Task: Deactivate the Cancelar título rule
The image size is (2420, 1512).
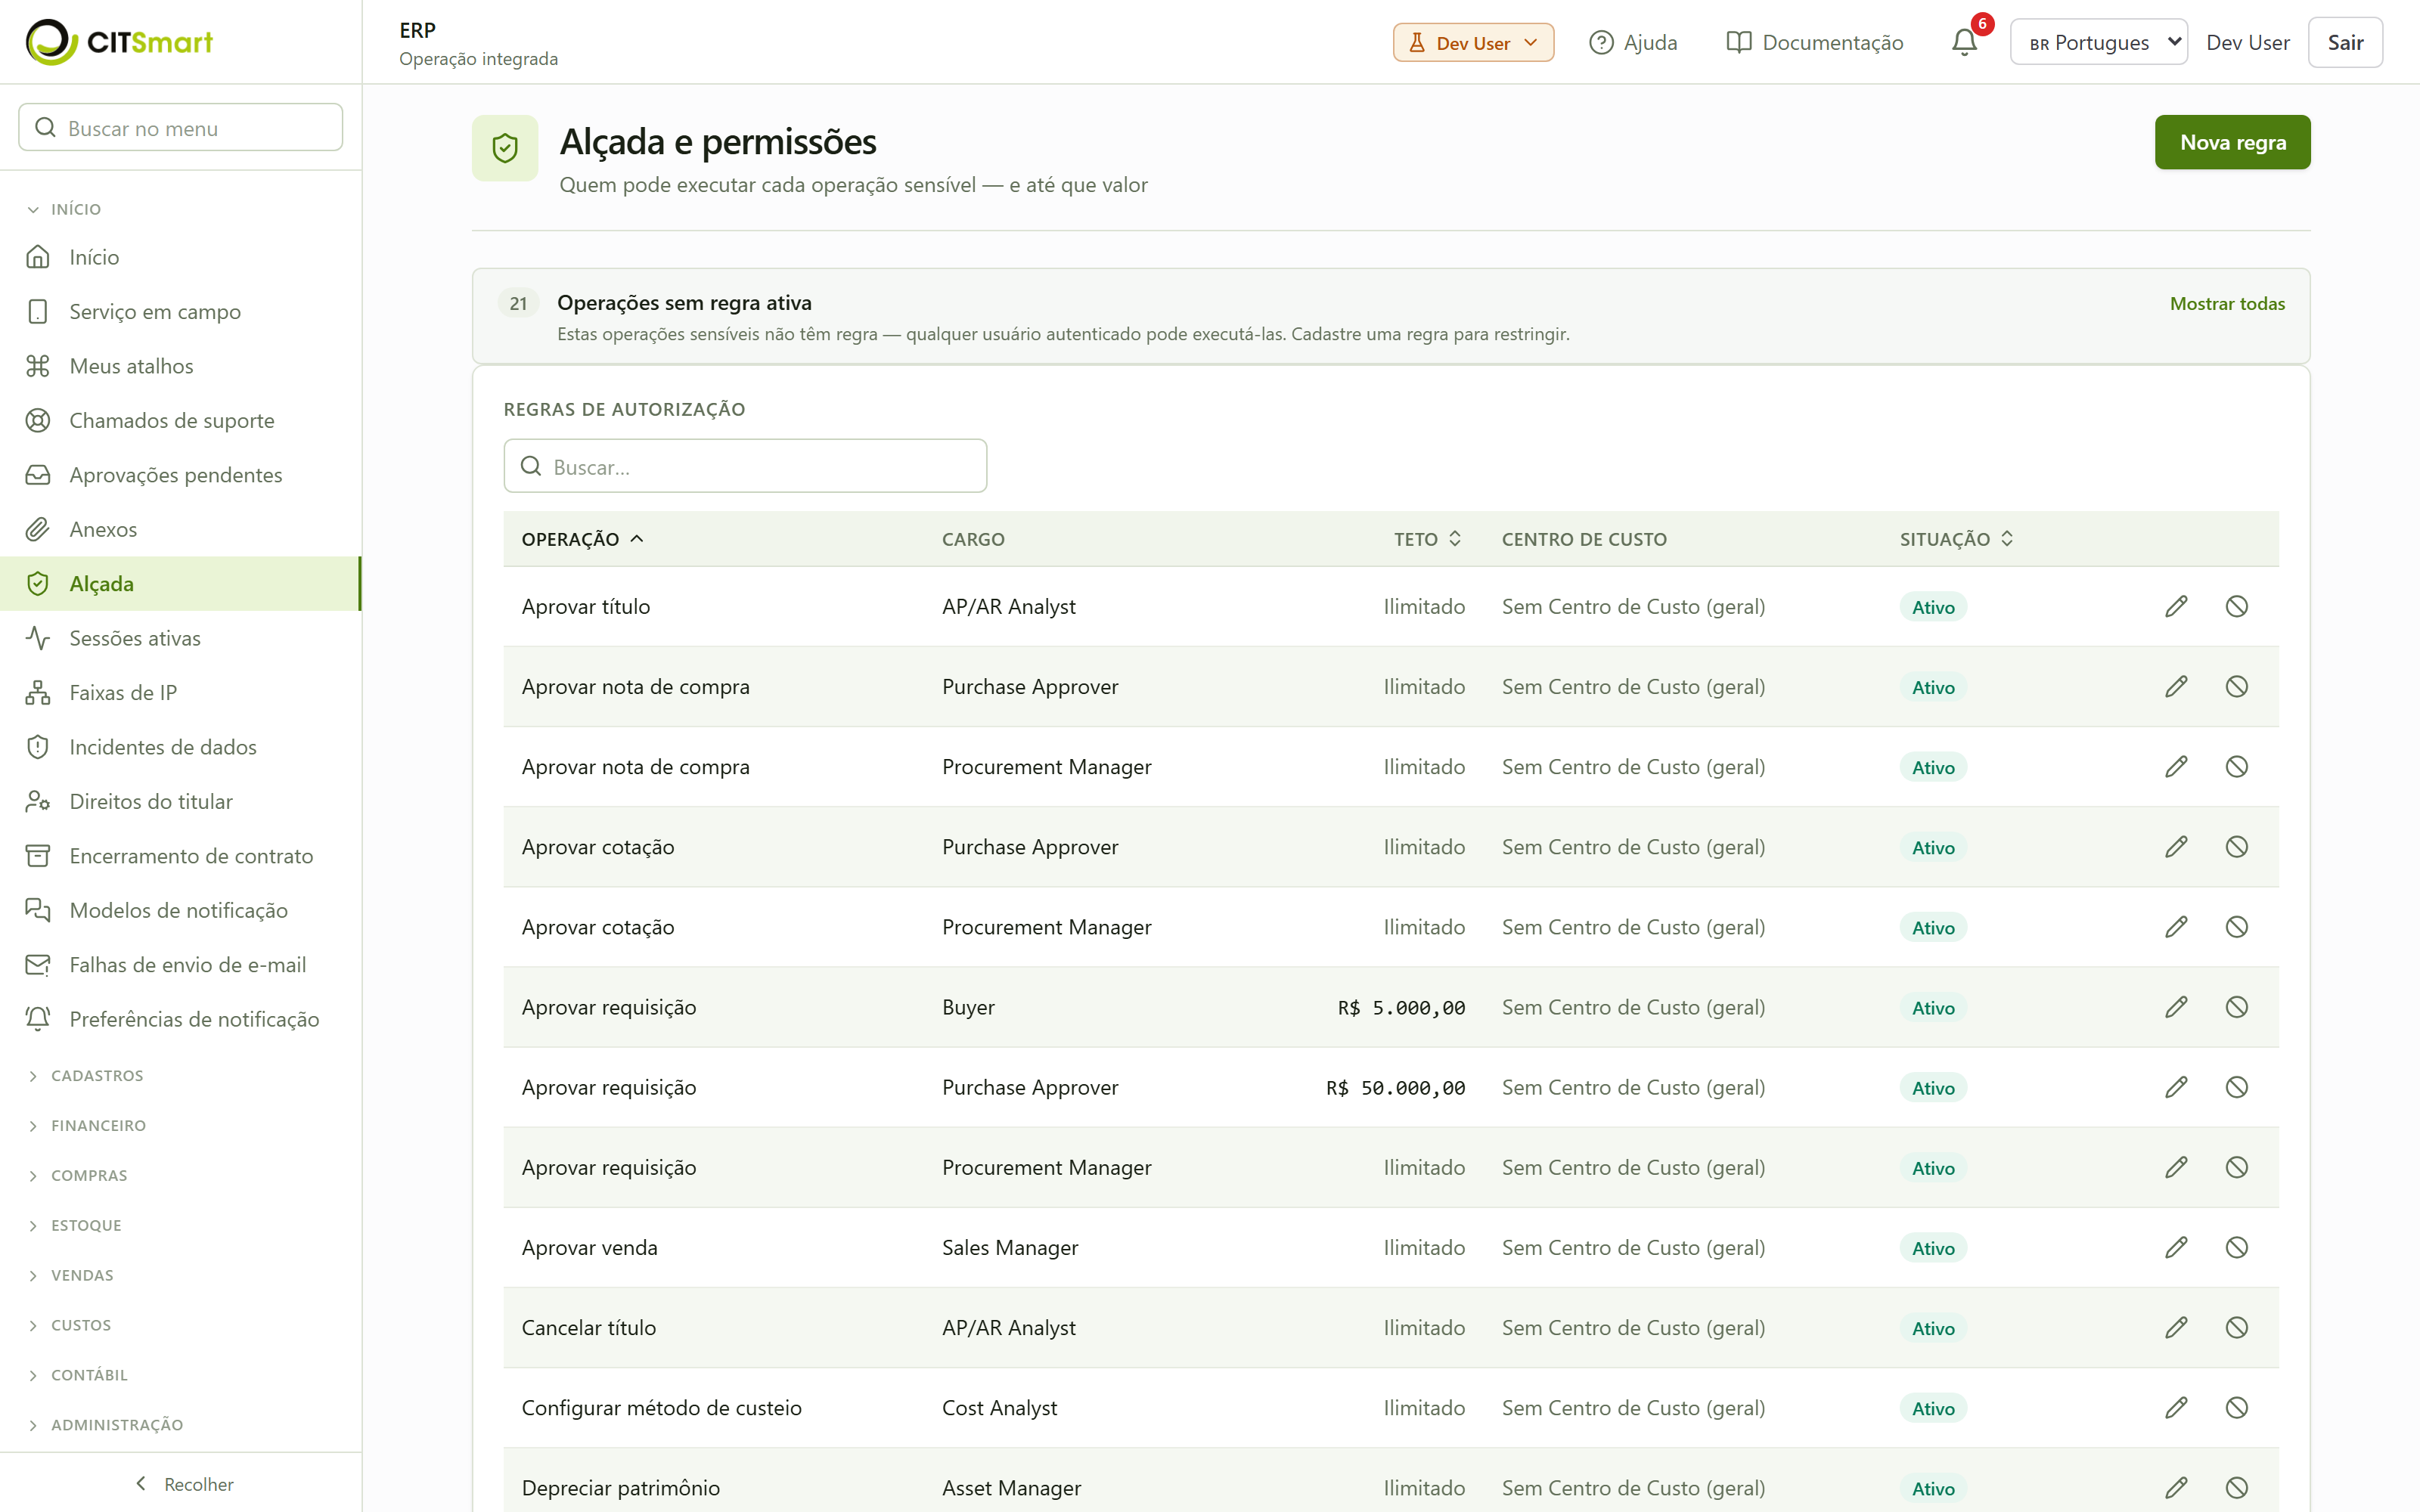Action: (2237, 1328)
